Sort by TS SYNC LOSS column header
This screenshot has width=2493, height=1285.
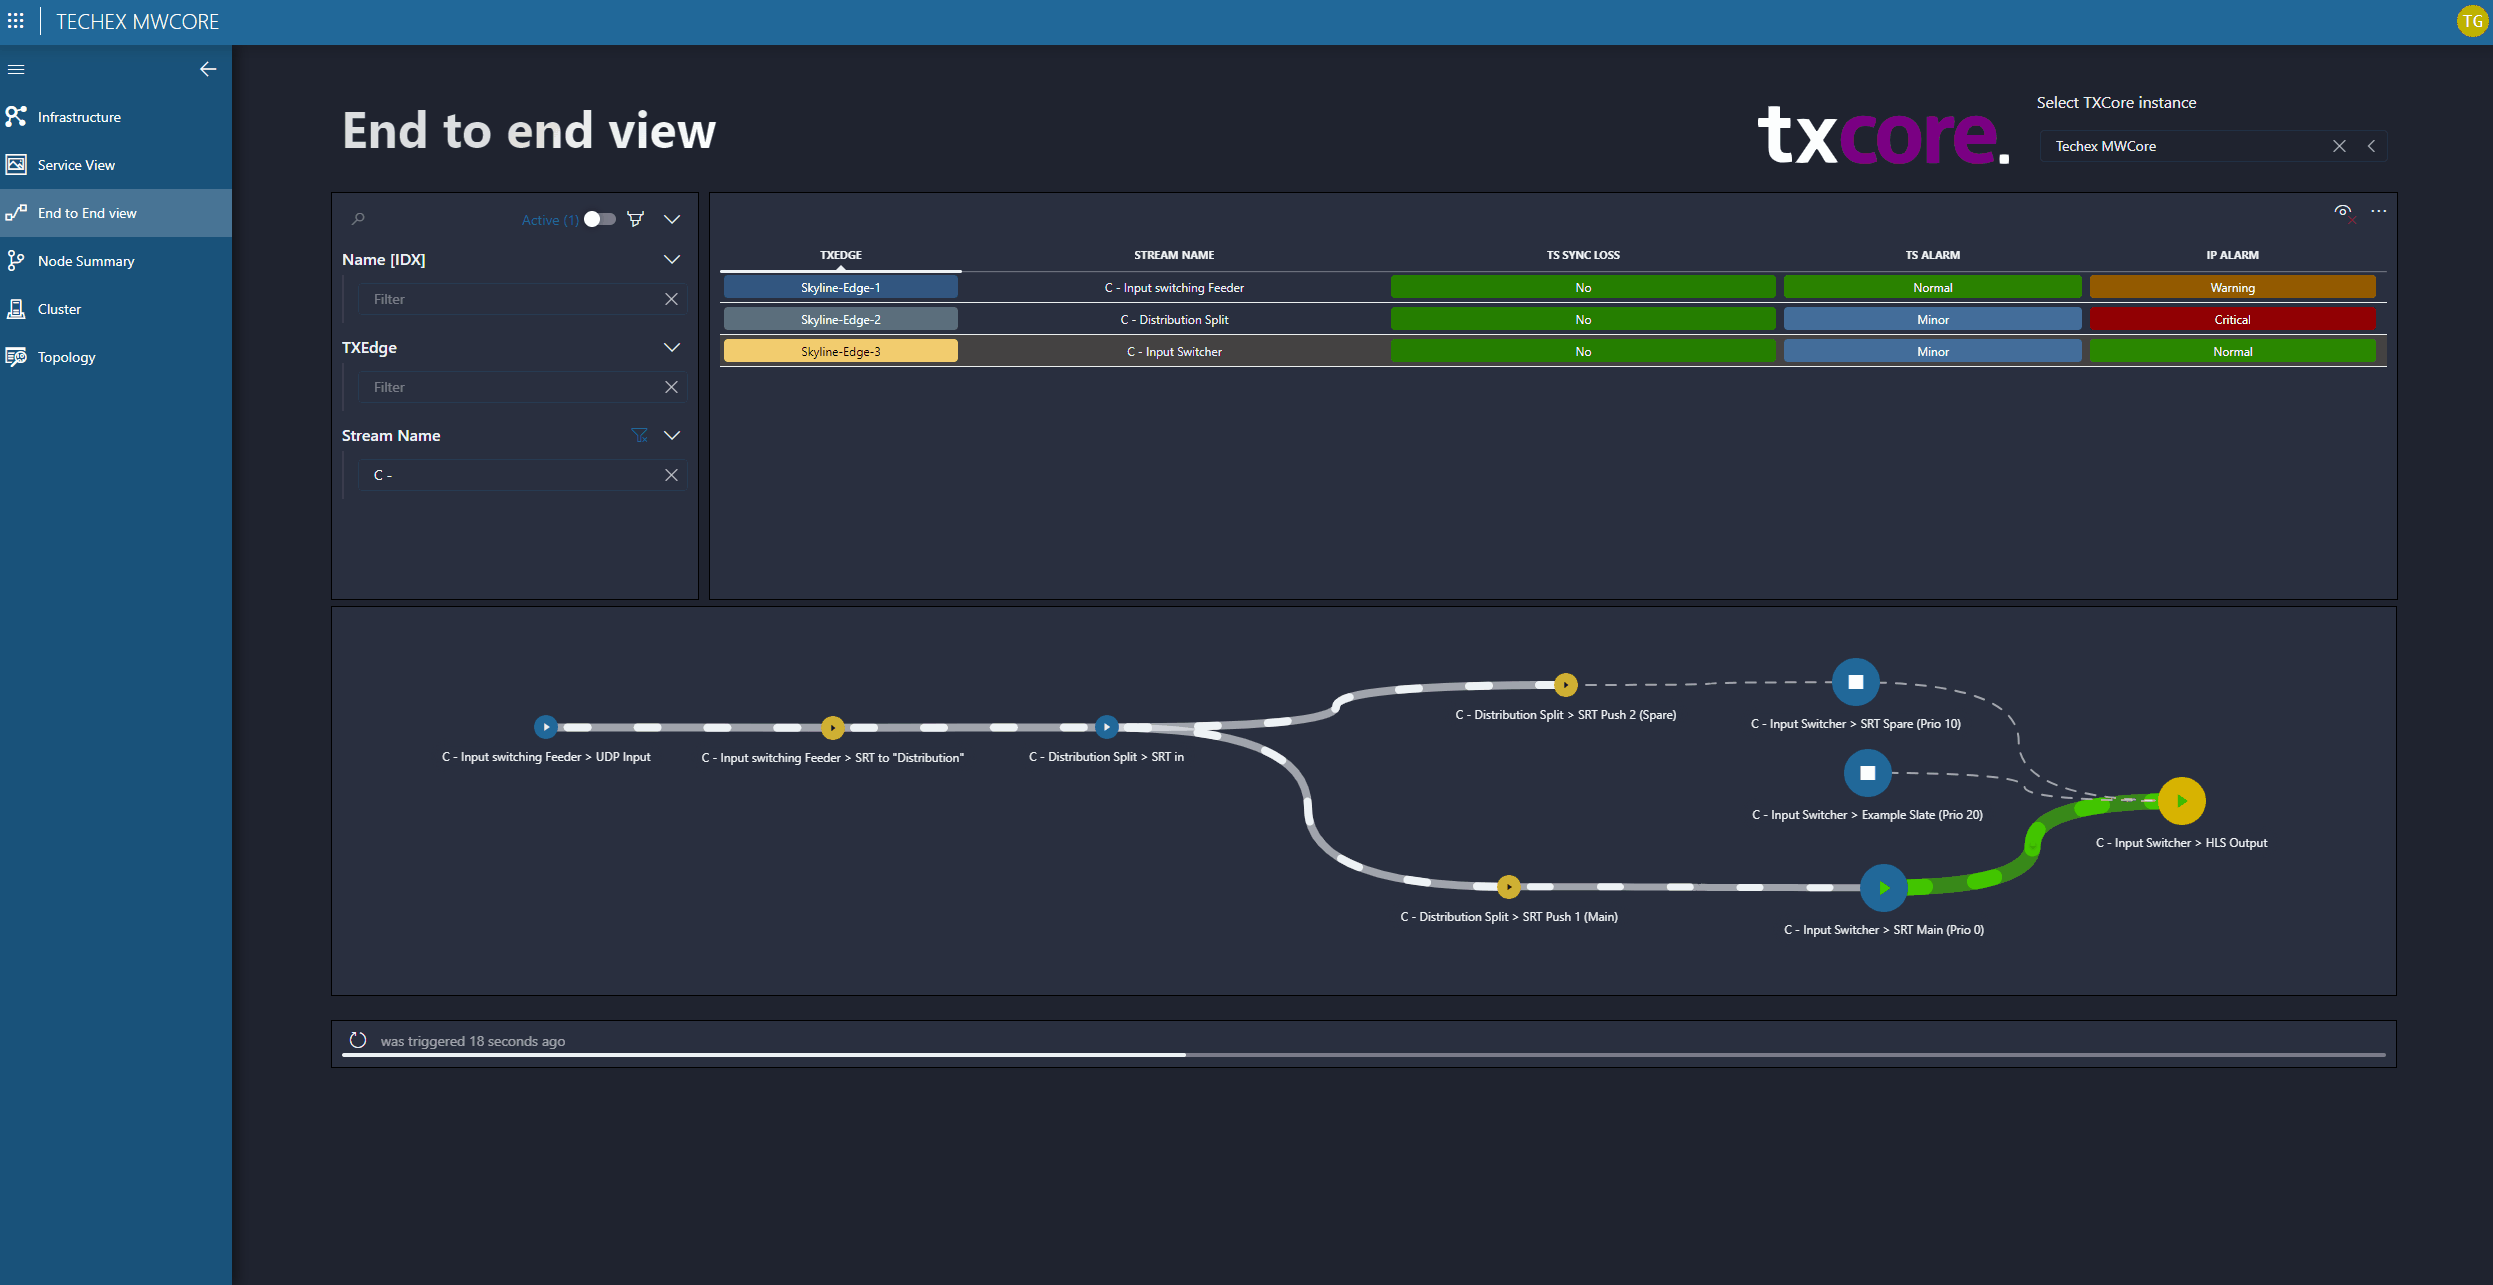coord(1583,255)
